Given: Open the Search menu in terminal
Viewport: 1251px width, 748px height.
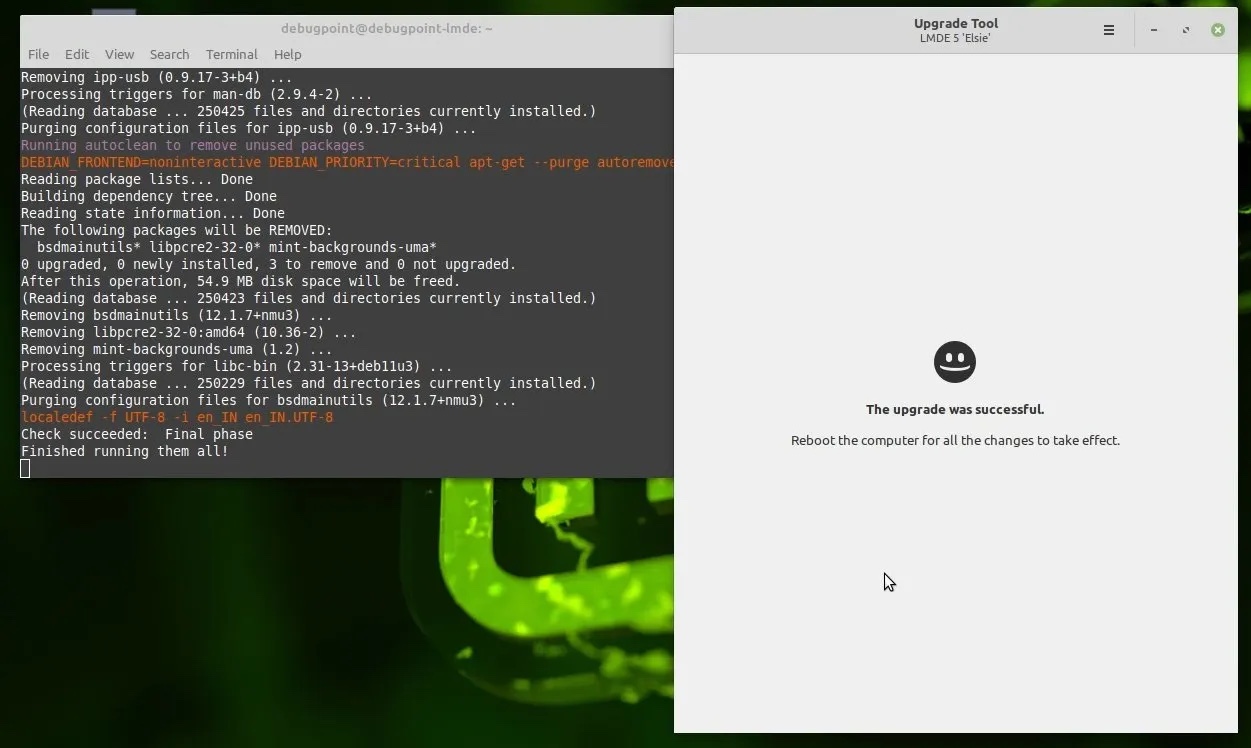Looking at the screenshot, I should pyautogui.click(x=169, y=54).
